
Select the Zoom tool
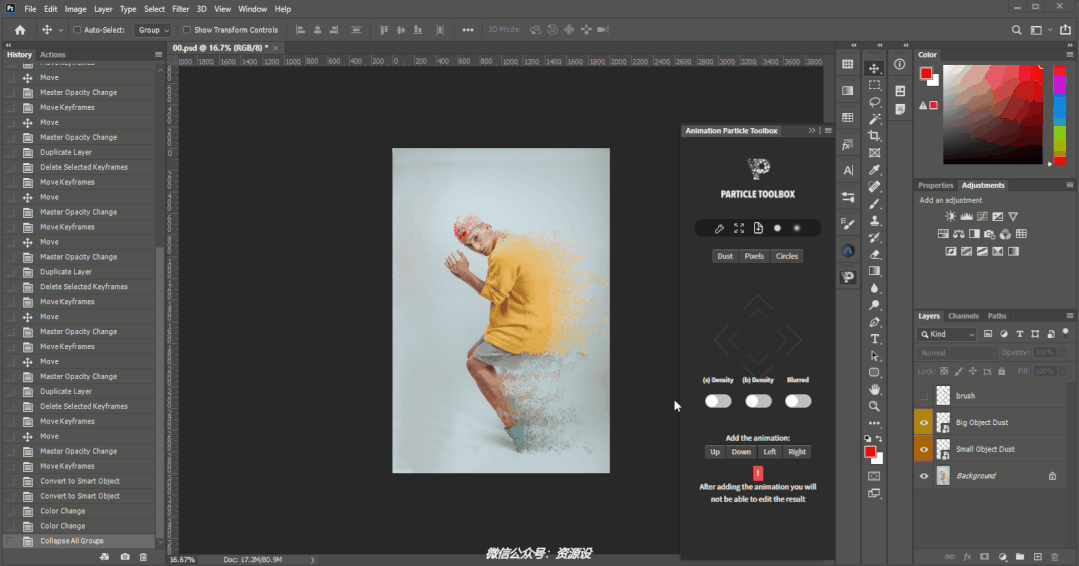coord(874,406)
